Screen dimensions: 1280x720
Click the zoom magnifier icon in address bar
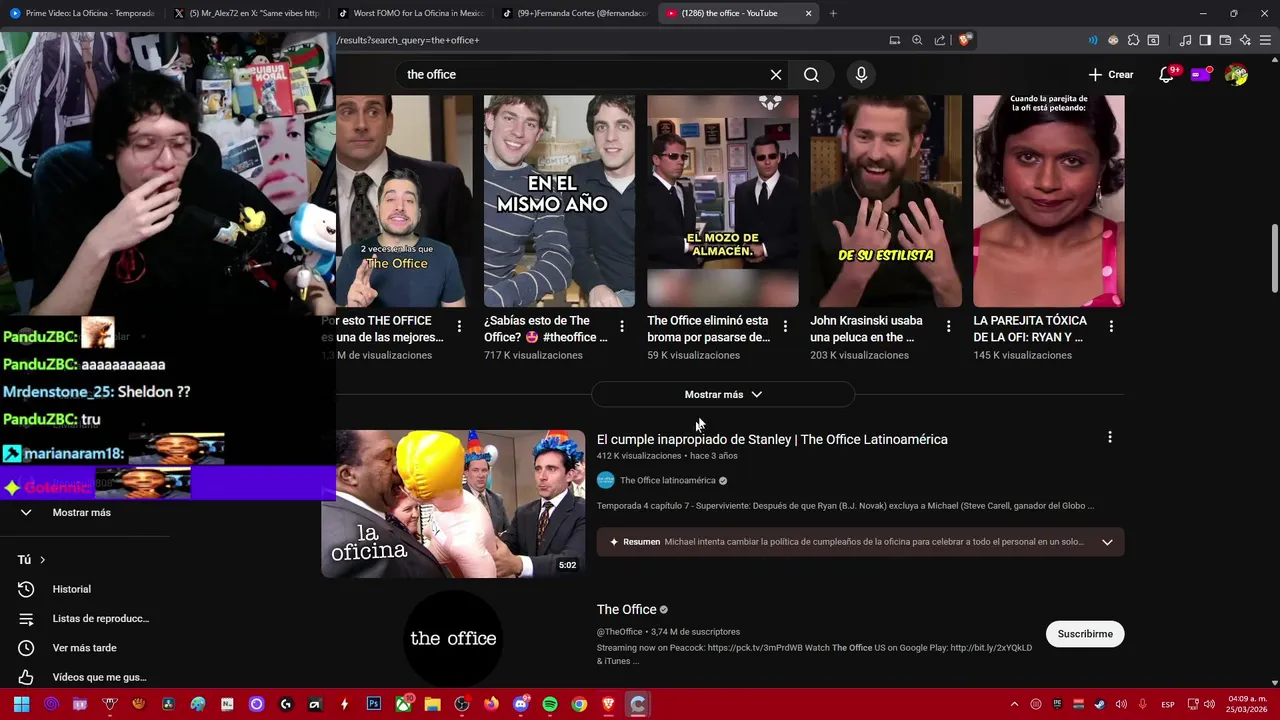tap(917, 40)
